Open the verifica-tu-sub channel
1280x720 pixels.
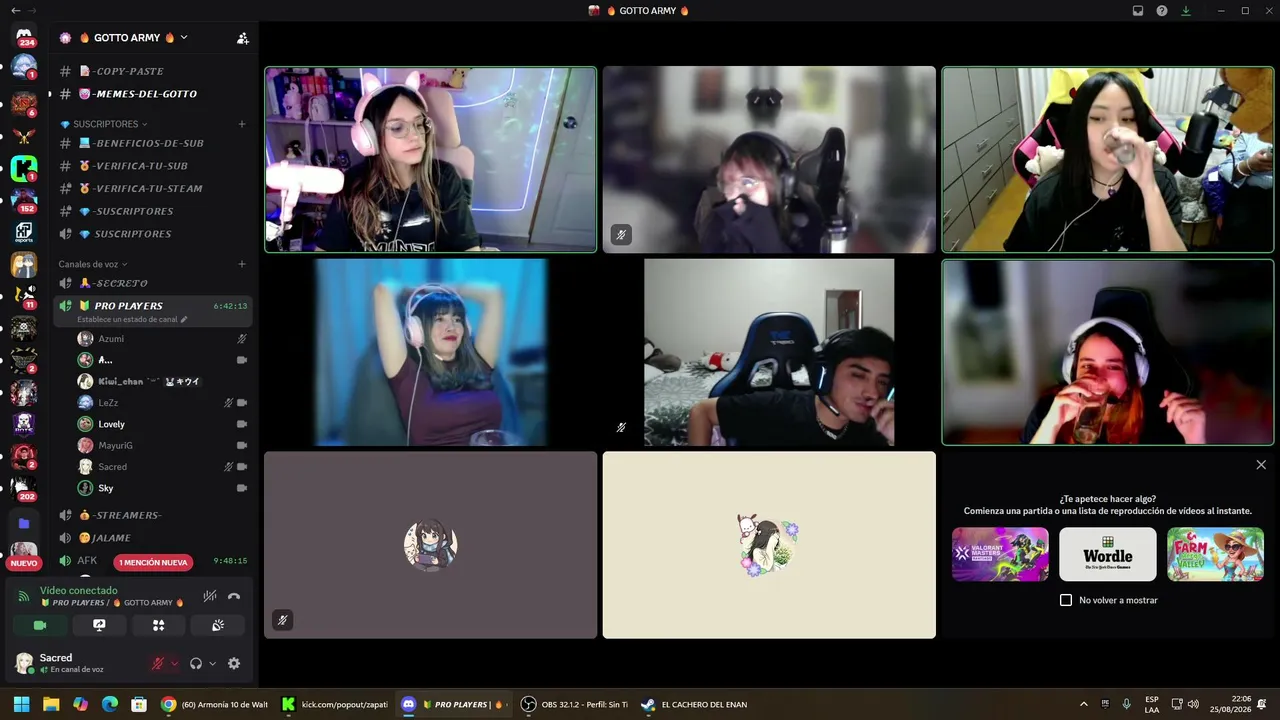pos(152,166)
